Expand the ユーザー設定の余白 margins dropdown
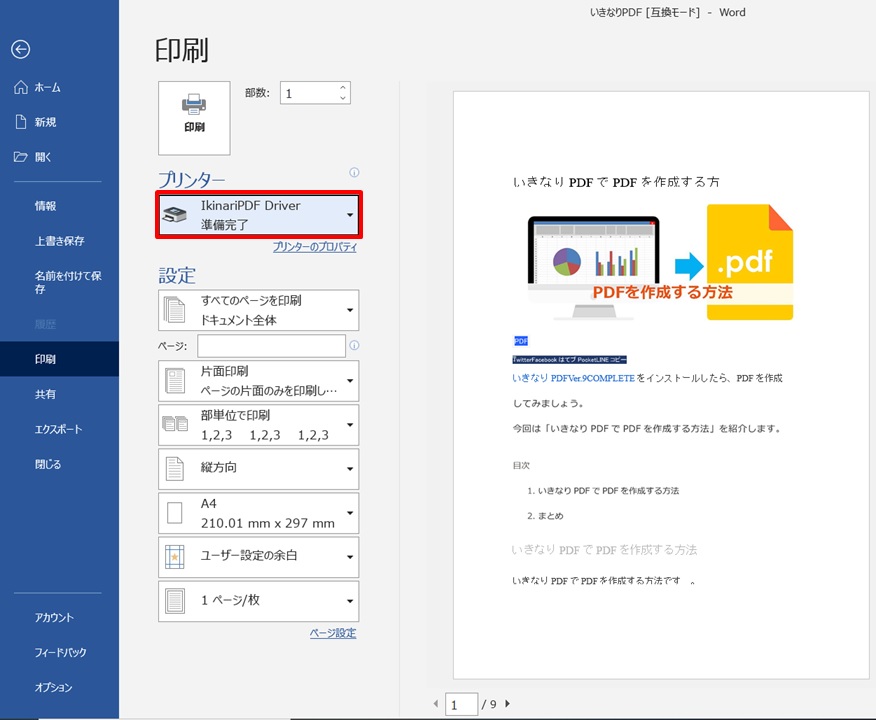This screenshot has width=876, height=720. [259, 557]
